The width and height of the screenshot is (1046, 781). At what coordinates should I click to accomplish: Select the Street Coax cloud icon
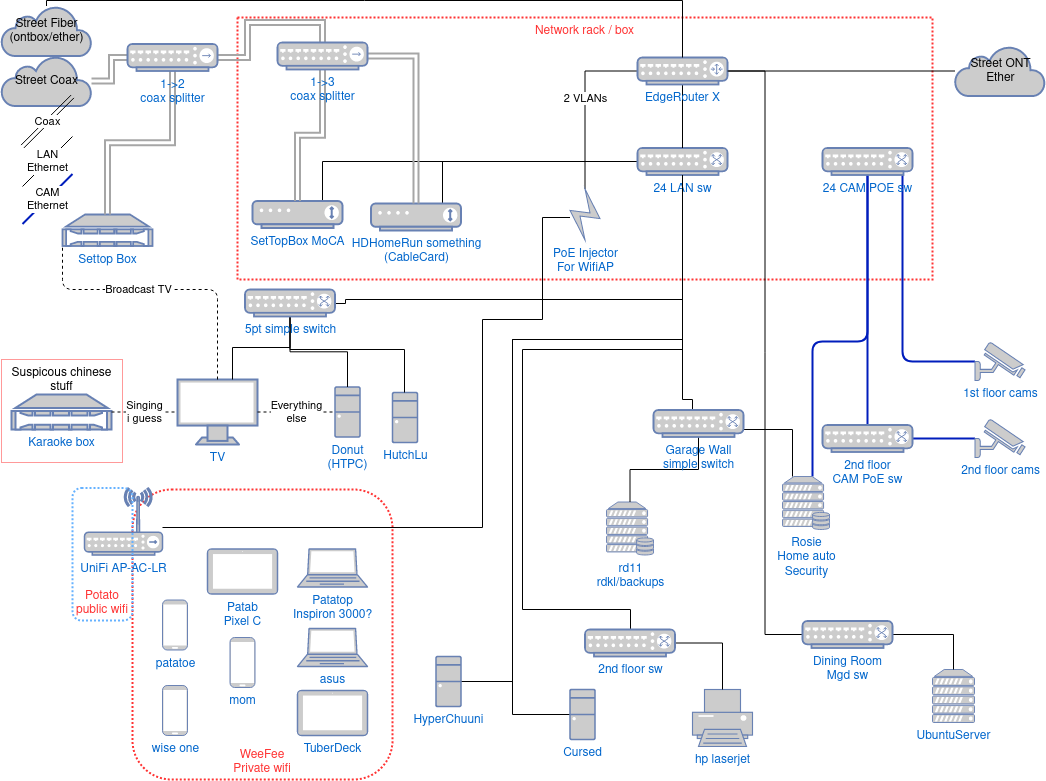46,82
